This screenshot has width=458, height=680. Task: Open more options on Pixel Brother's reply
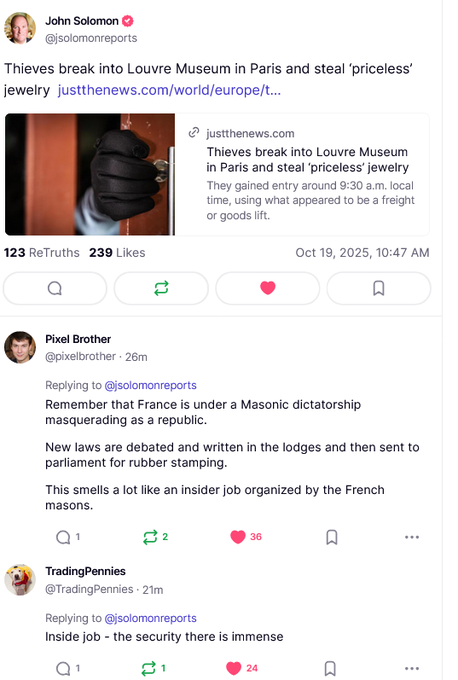point(412,537)
